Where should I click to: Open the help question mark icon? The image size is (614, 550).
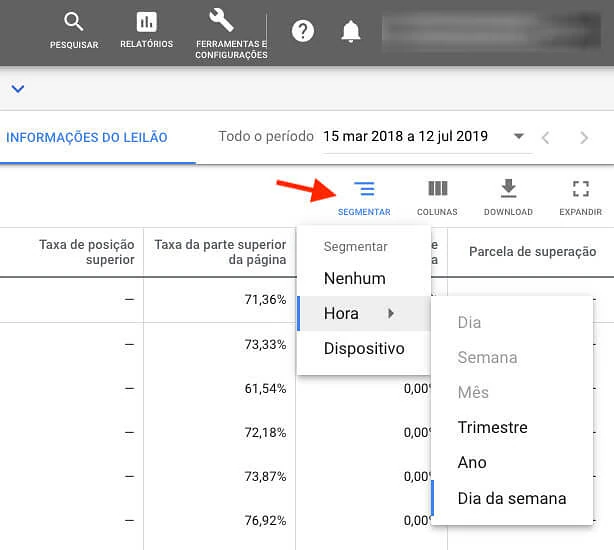303,31
